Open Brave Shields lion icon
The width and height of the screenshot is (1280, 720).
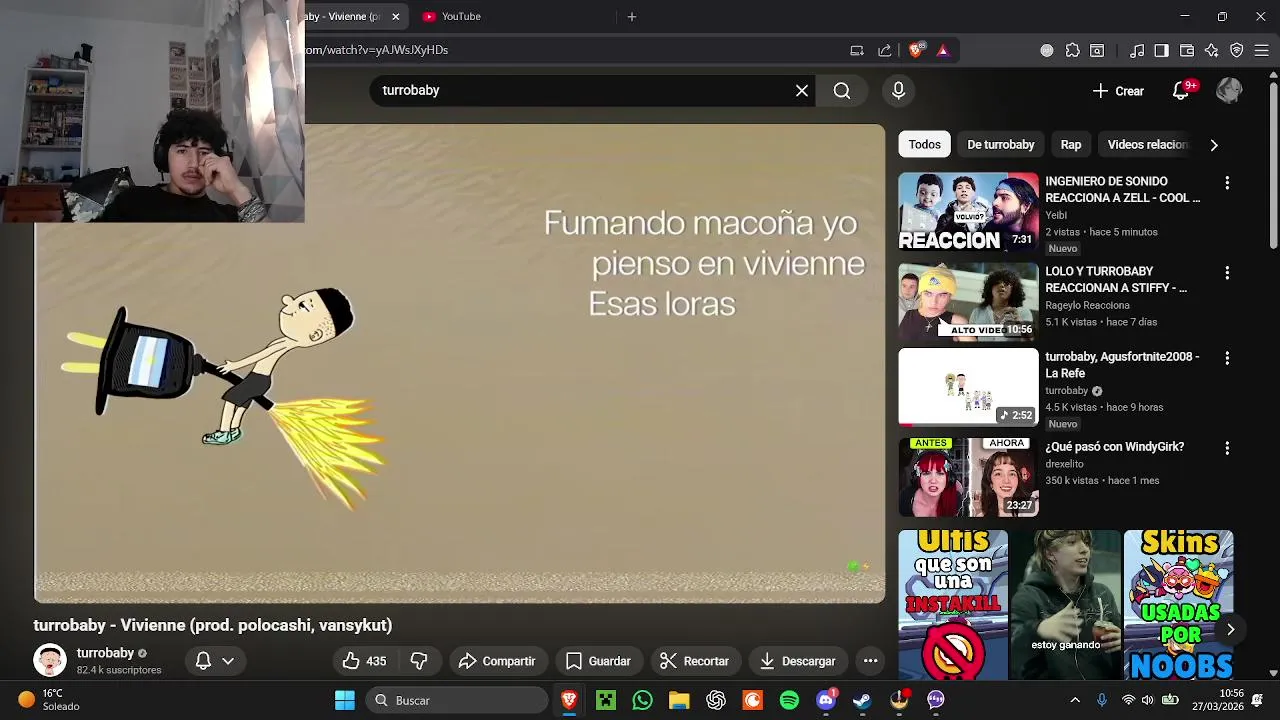[x=916, y=50]
